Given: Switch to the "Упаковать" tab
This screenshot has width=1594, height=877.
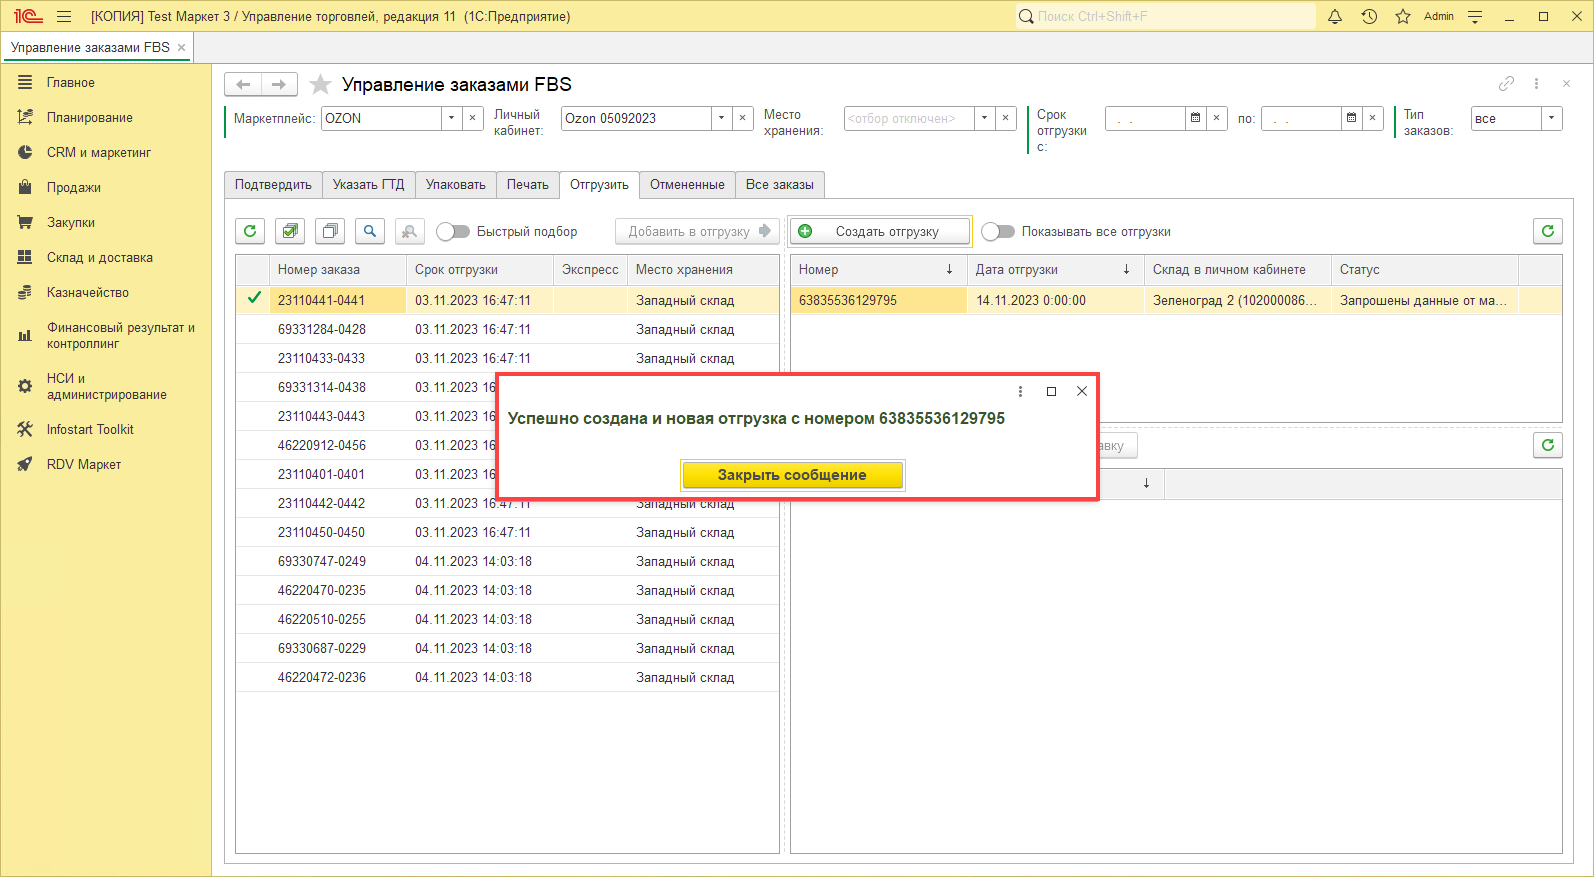Looking at the screenshot, I should coord(455,185).
